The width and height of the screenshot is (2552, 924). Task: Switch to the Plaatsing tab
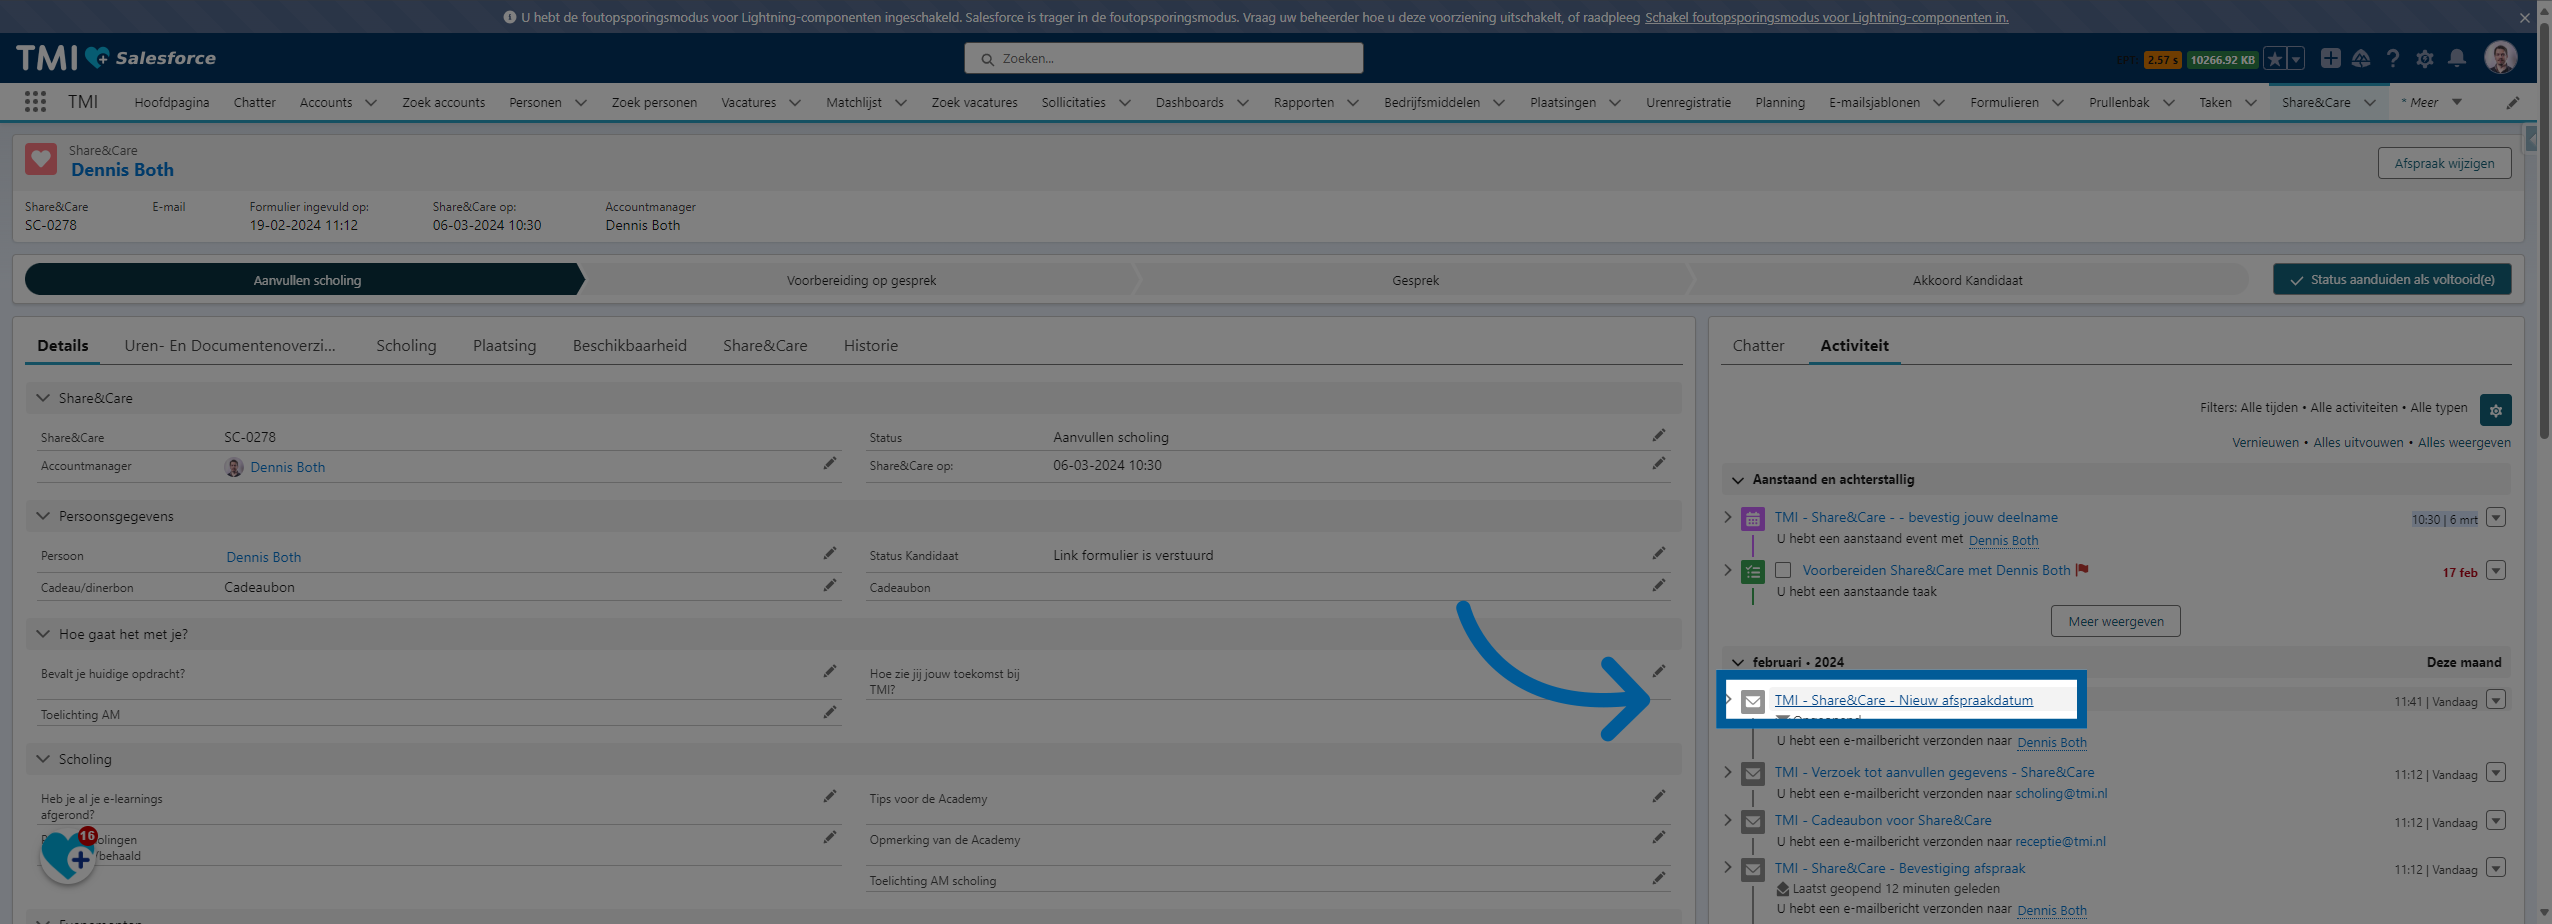(504, 346)
